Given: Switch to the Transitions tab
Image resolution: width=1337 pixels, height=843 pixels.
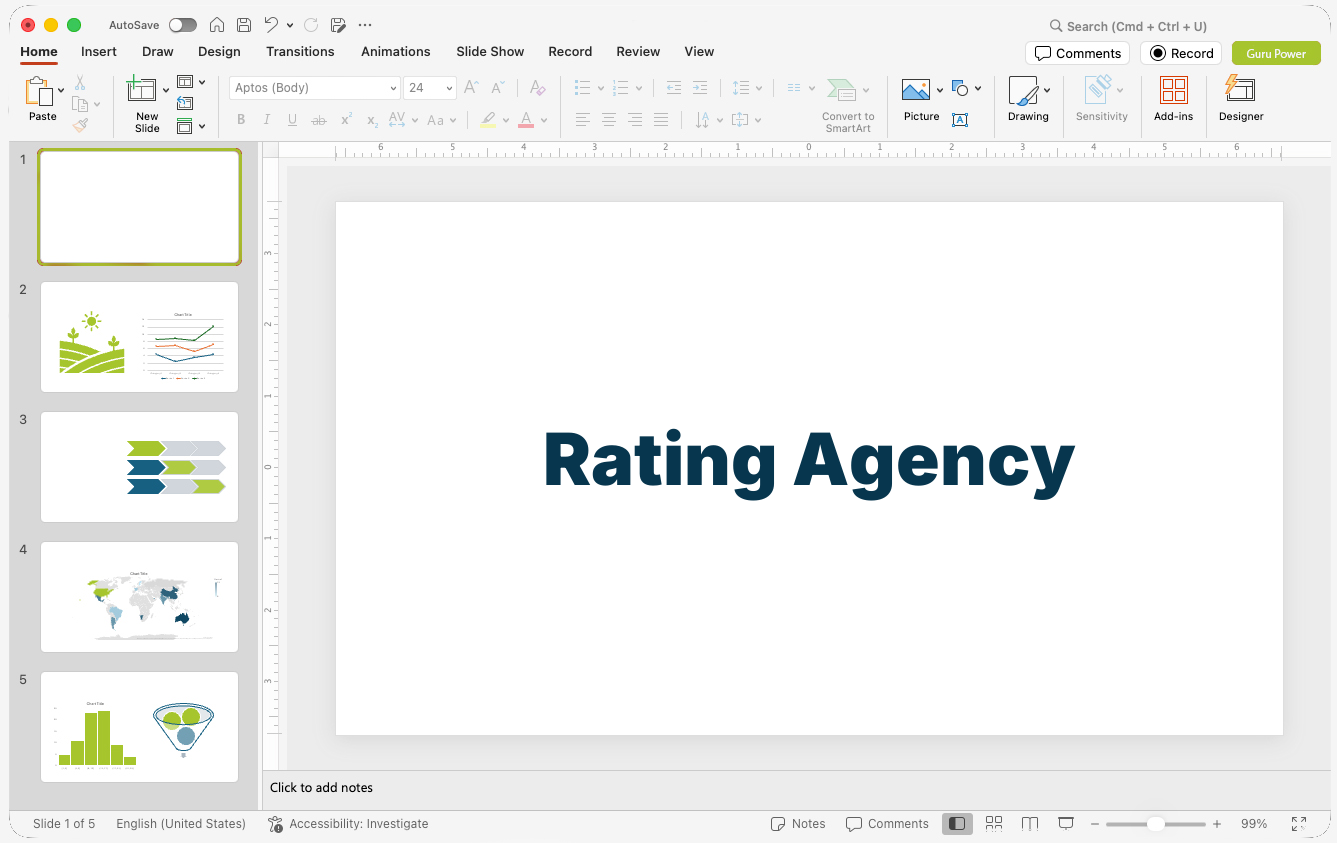Looking at the screenshot, I should 300,51.
